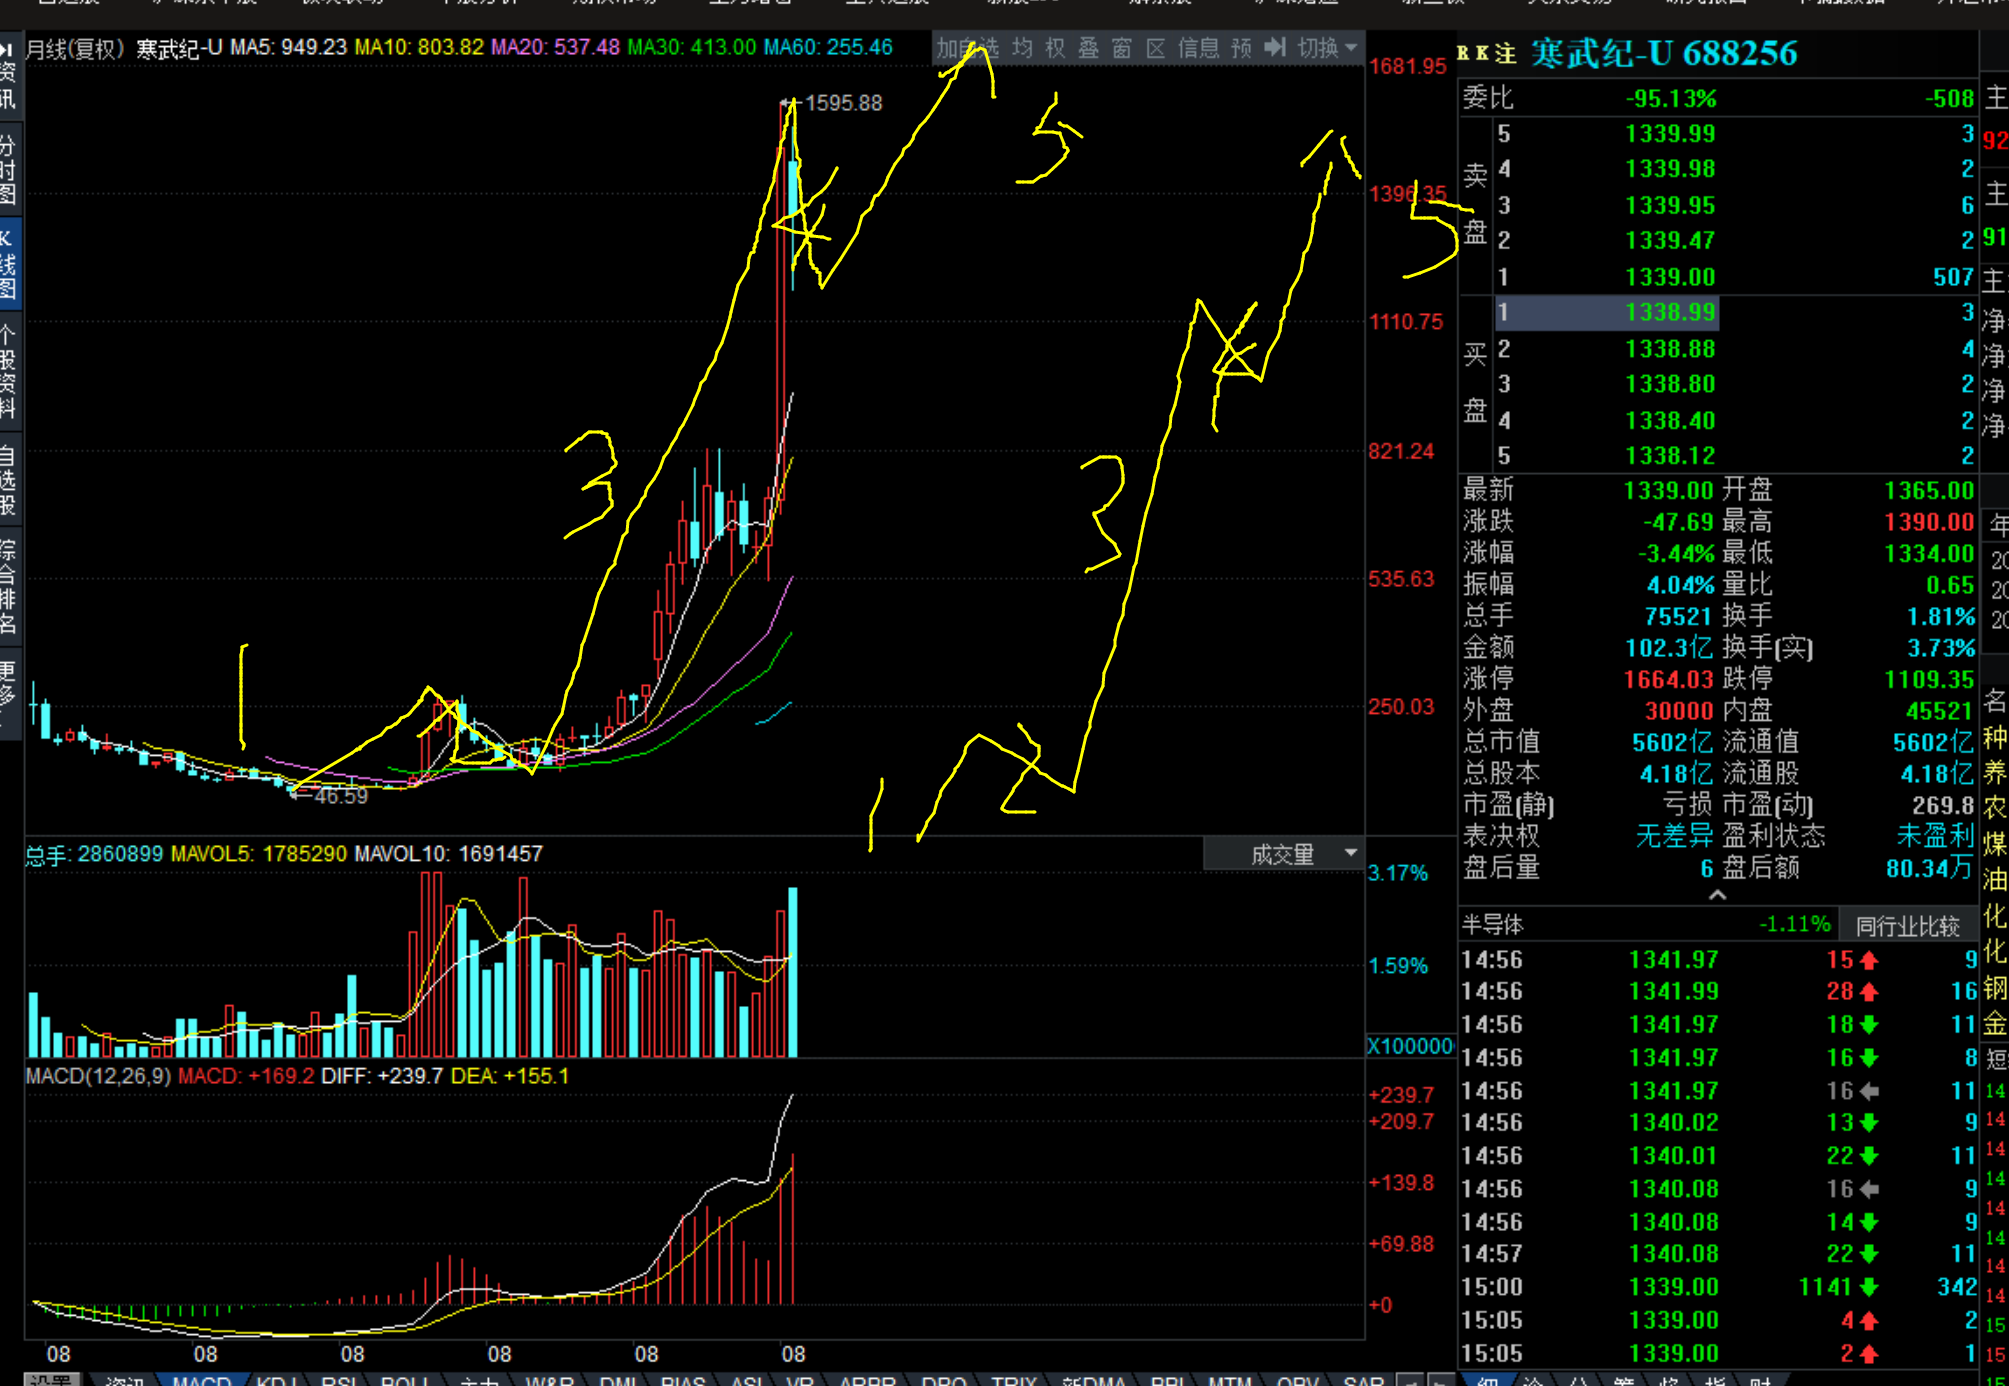Open the 分时图 sidebar view

point(9,168)
